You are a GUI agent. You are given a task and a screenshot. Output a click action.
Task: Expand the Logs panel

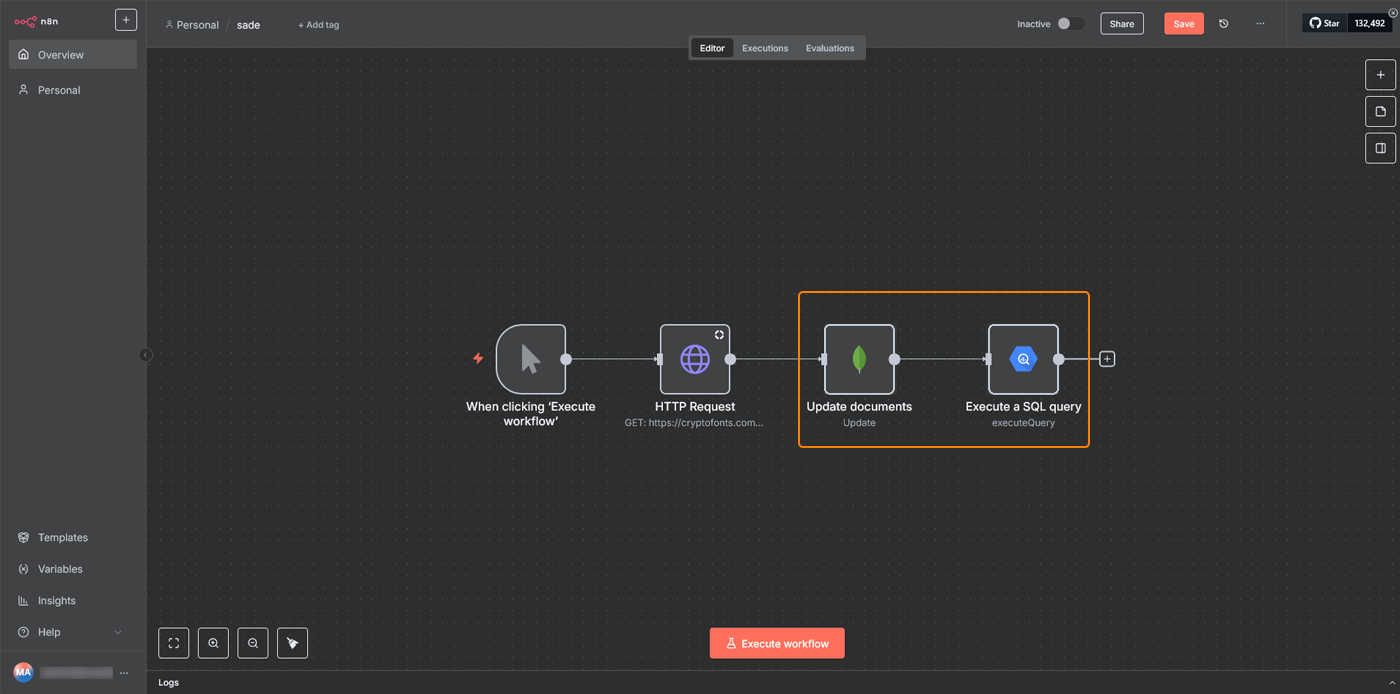pyautogui.click(x=1391, y=682)
